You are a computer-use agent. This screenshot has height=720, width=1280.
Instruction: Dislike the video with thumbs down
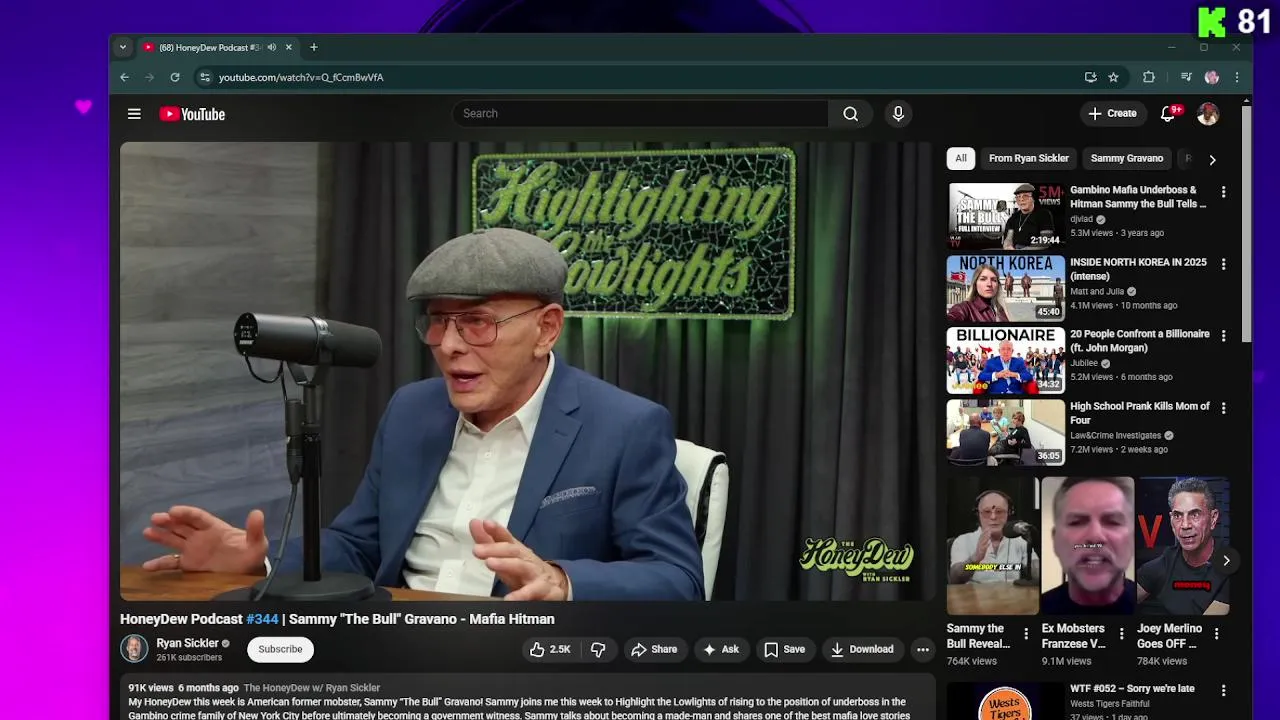(598, 649)
